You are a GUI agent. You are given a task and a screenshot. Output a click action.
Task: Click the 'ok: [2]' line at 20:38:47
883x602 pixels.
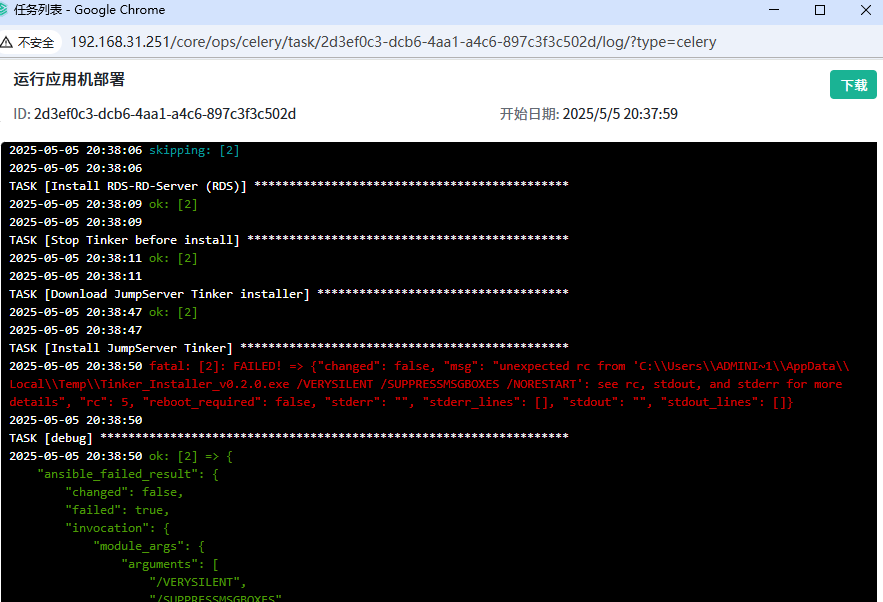(x=173, y=312)
